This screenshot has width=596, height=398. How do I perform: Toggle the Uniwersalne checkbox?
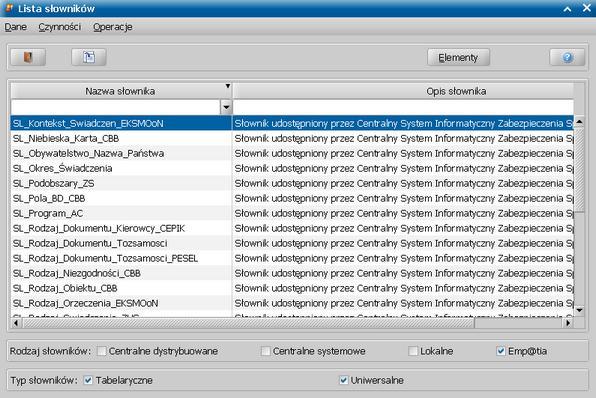(344, 380)
